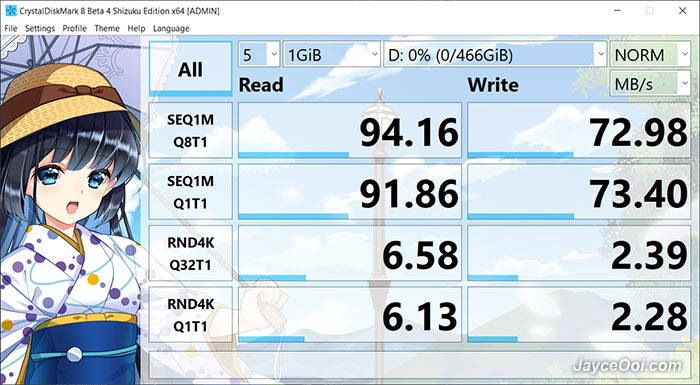Start the RND4K Q1T1 benchmark
This screenshot has width=700, height=385.
tap(190, 315)
